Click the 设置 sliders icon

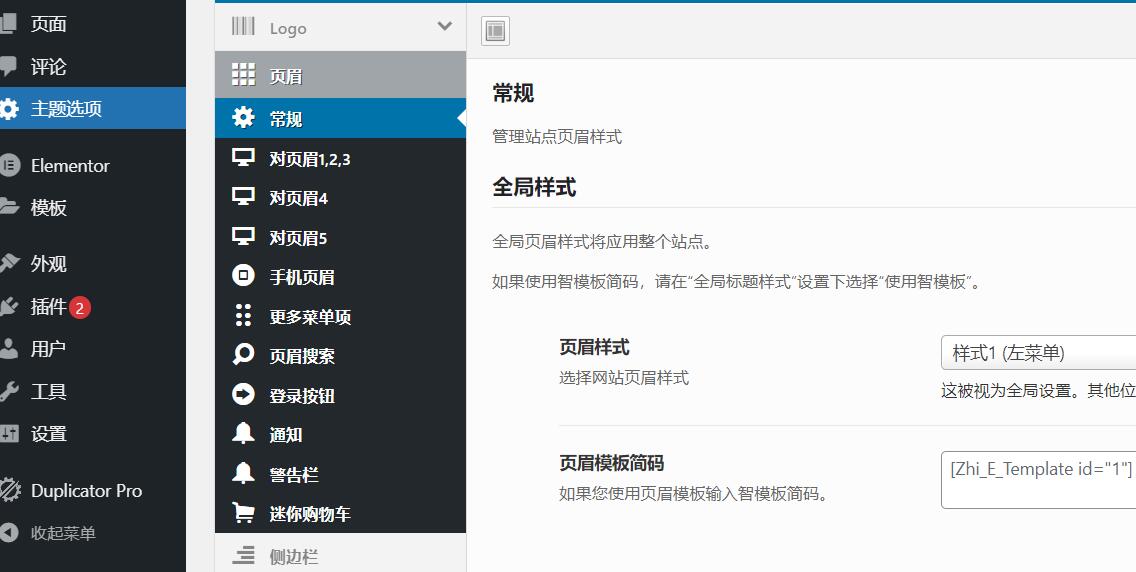click(9, 433)
